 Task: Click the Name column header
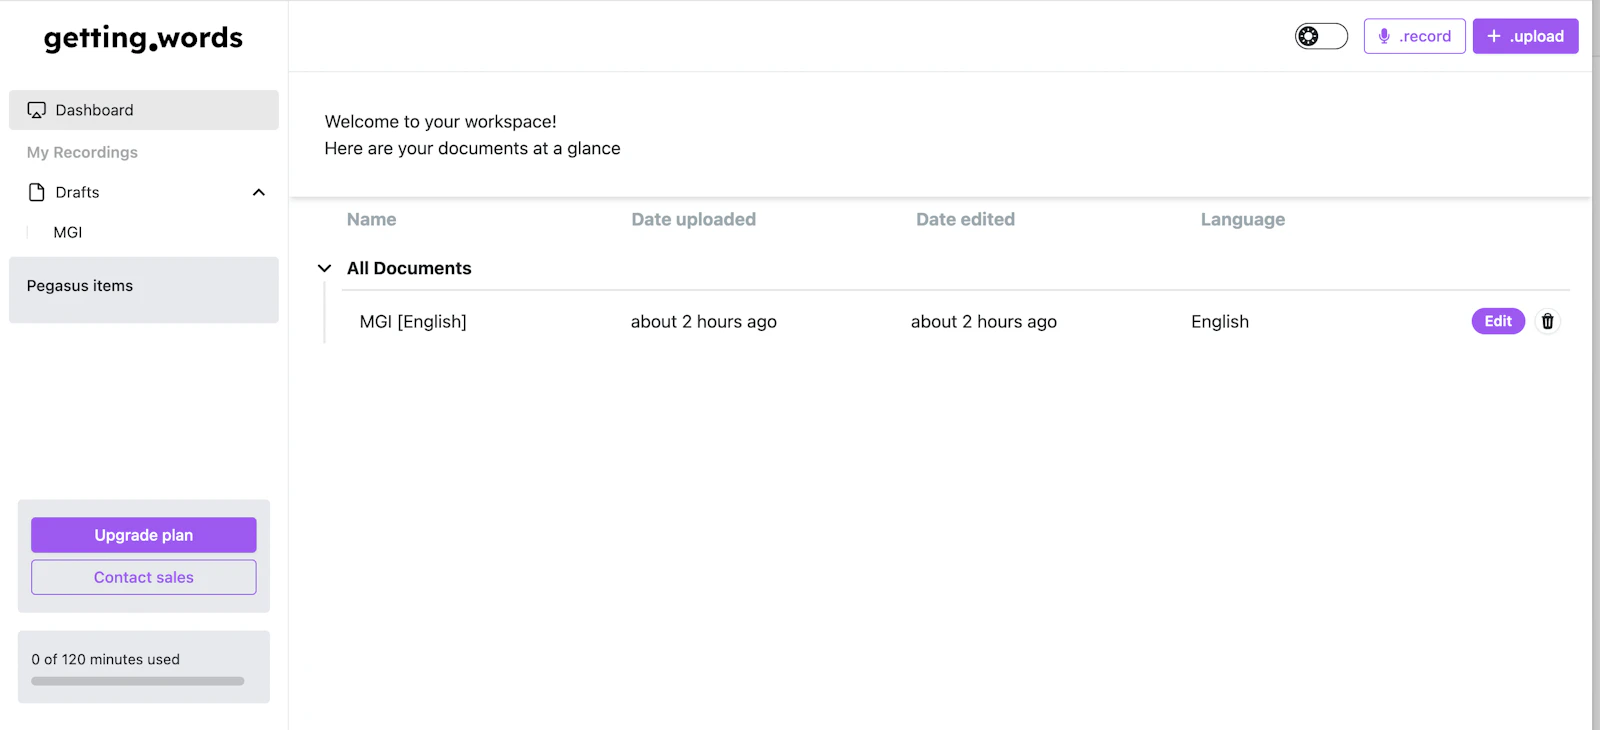point(371,219)
